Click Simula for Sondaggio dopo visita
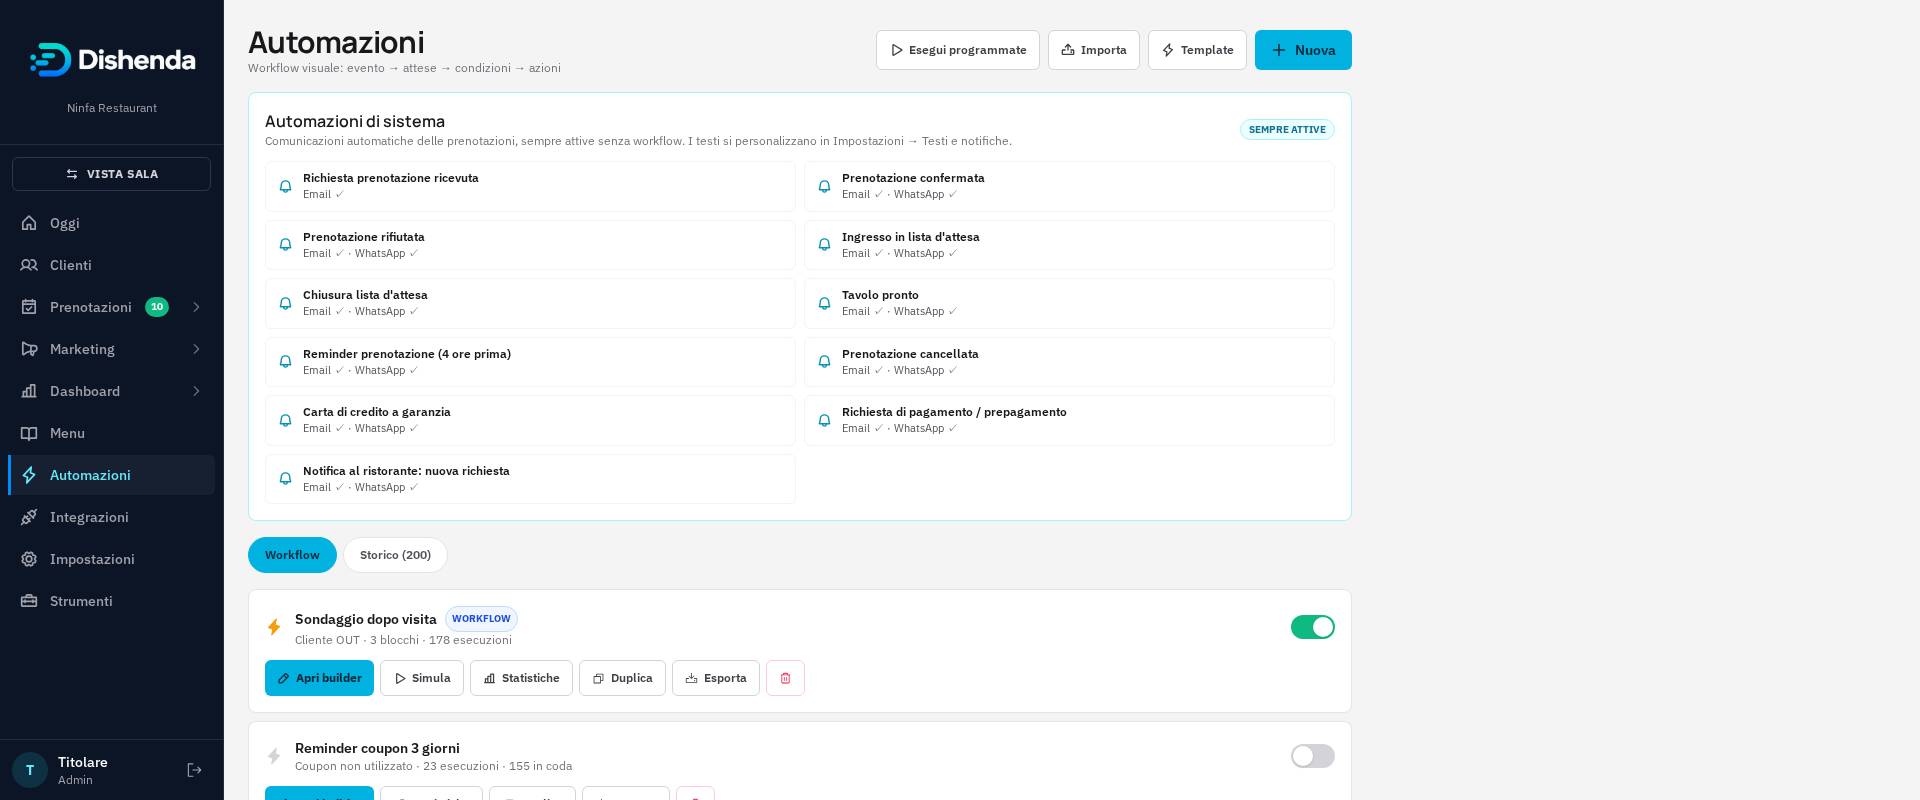This screenshot has width=1920, height=800. coord(422,678)
